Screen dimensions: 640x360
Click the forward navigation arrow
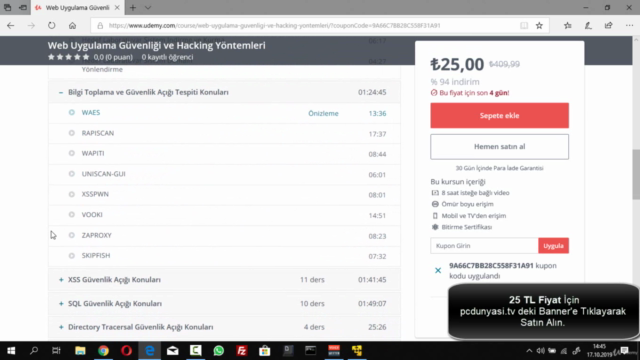[31, 25]
